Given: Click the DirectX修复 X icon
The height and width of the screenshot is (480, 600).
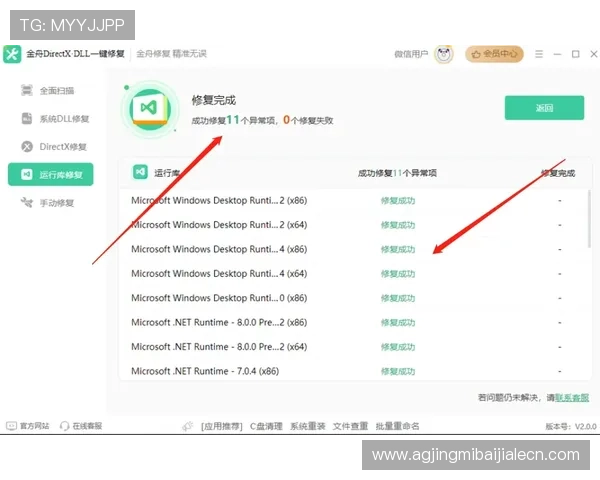Looking at the screenshot, I should point(27,147).
